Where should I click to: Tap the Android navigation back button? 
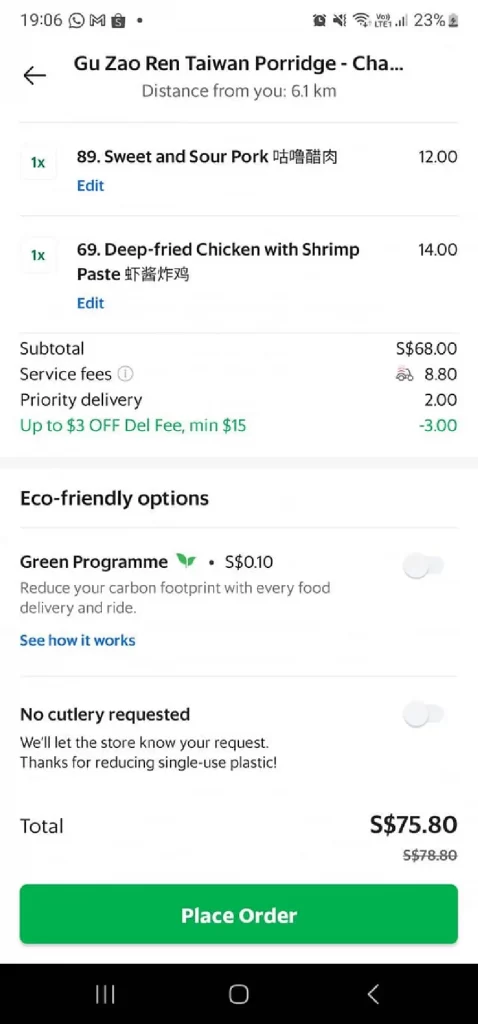point(373,995)
